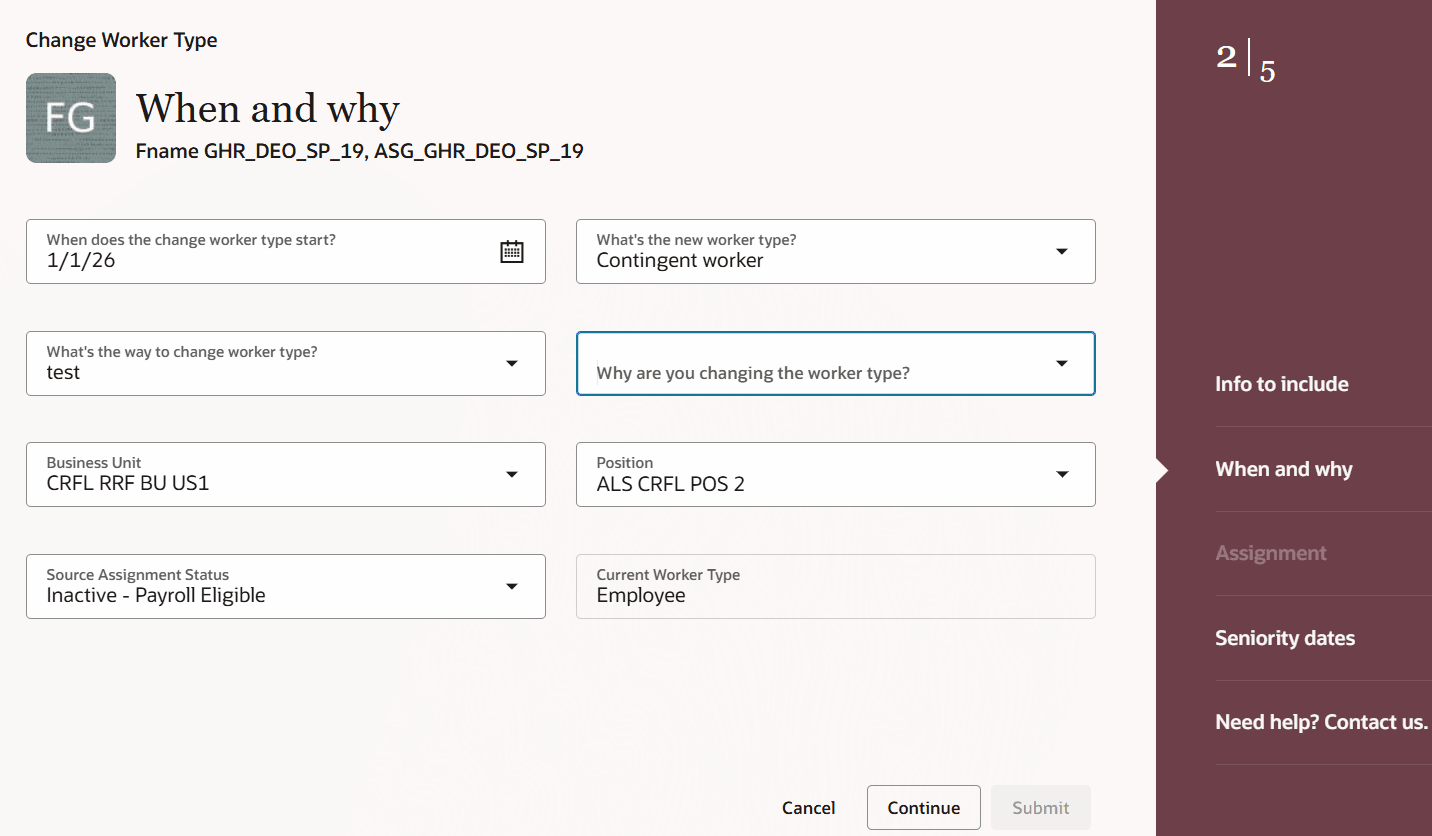Expand the 'What's the way to change worker type?' list
The image size is (1432, 836).
512,363
